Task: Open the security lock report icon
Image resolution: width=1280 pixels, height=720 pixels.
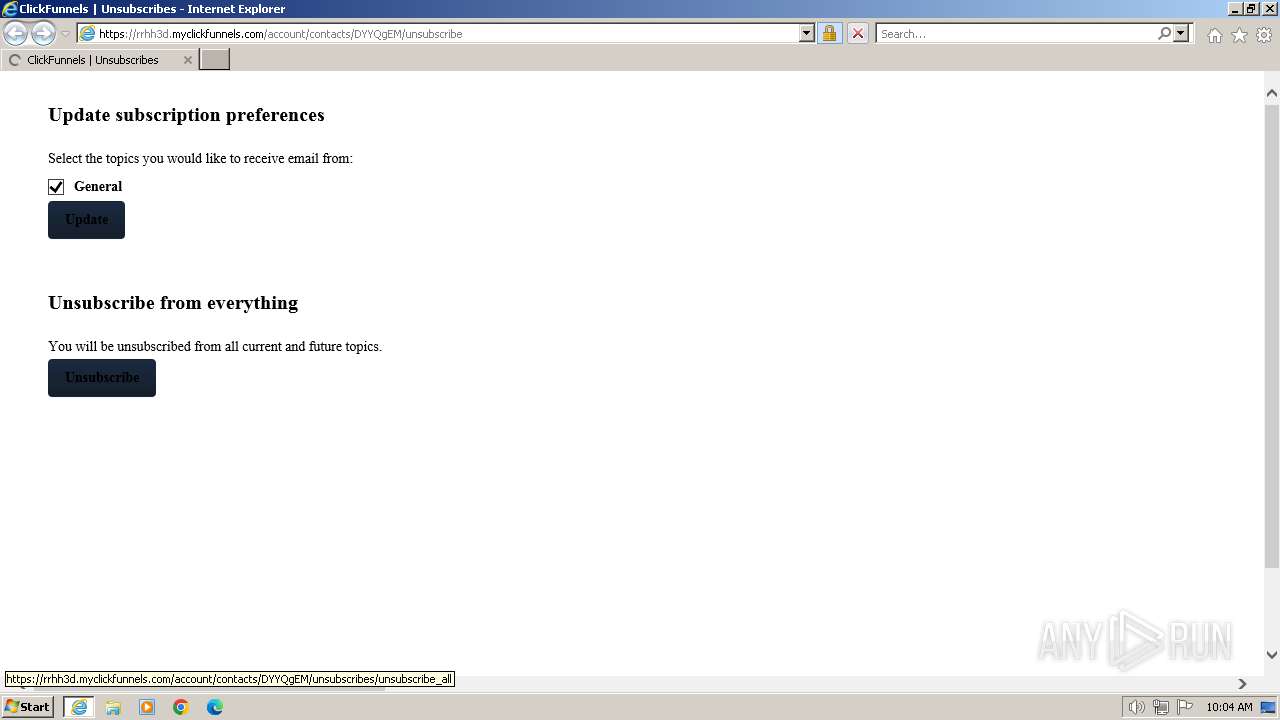Action: pos(829,34)
